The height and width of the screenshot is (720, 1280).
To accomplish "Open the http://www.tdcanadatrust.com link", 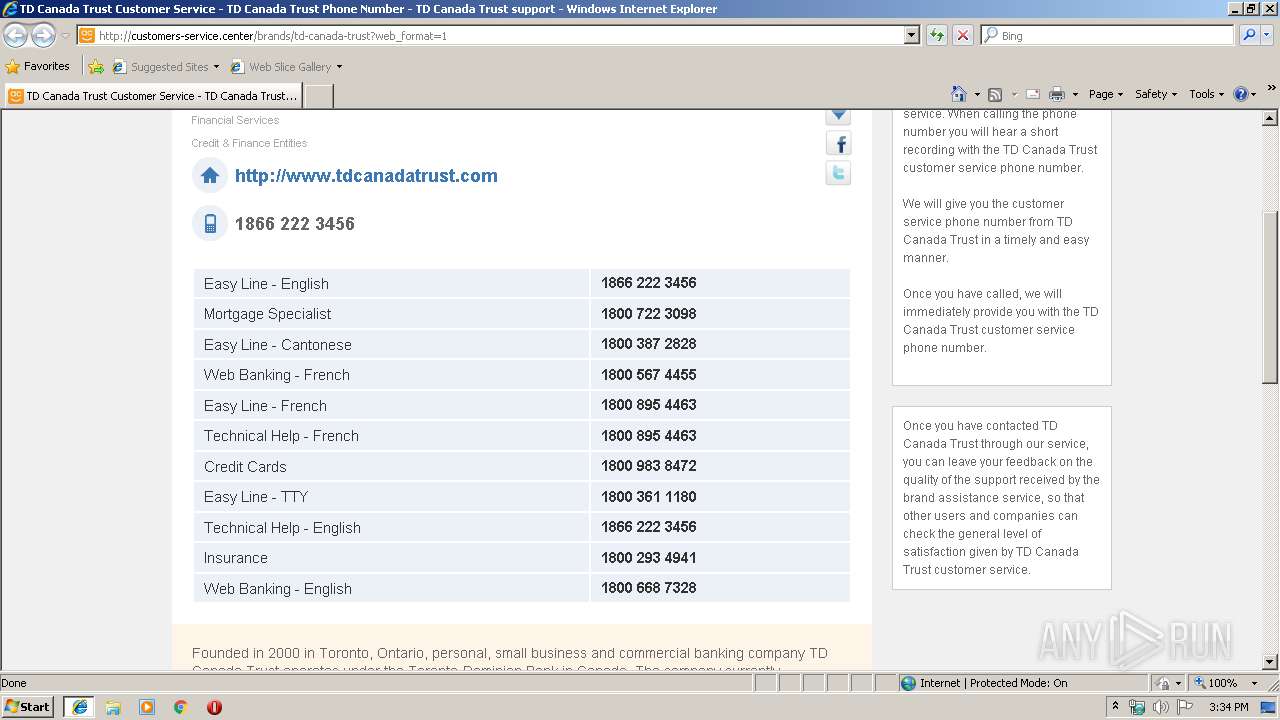I will point(366,176).
